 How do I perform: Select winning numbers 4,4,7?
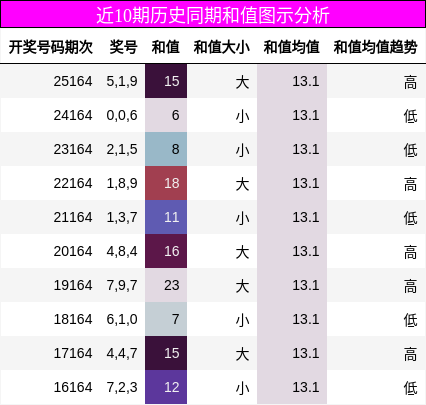[x=122, y=354]
